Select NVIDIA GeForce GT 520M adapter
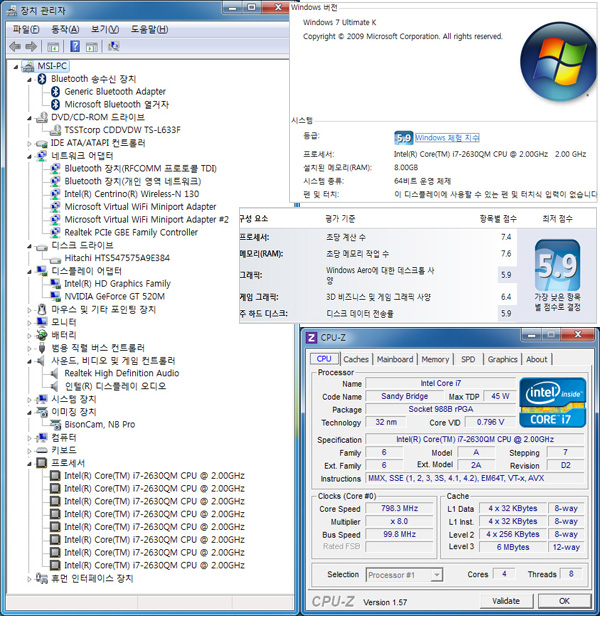Viewport: 600px width, 618px height. [x=114, y=296]
